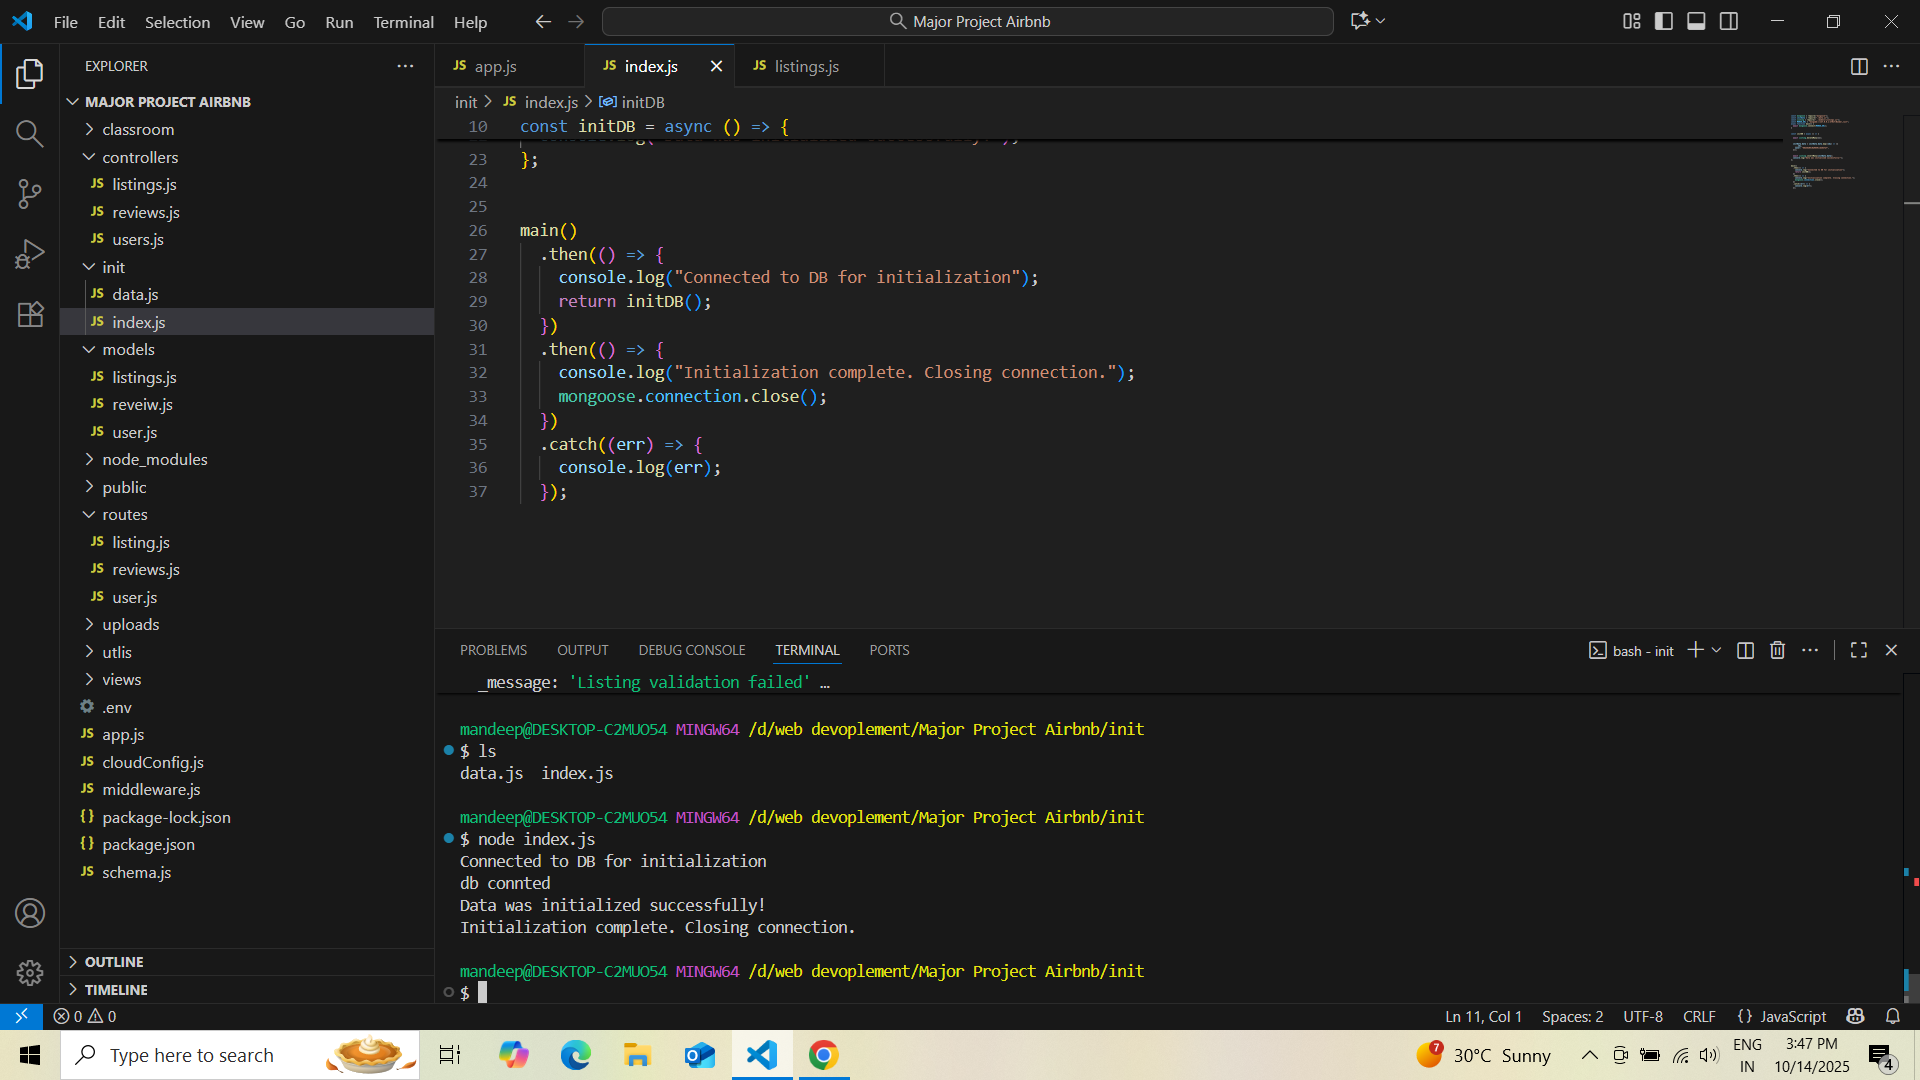
Task: Open the Source Control view
Action: 30,194
